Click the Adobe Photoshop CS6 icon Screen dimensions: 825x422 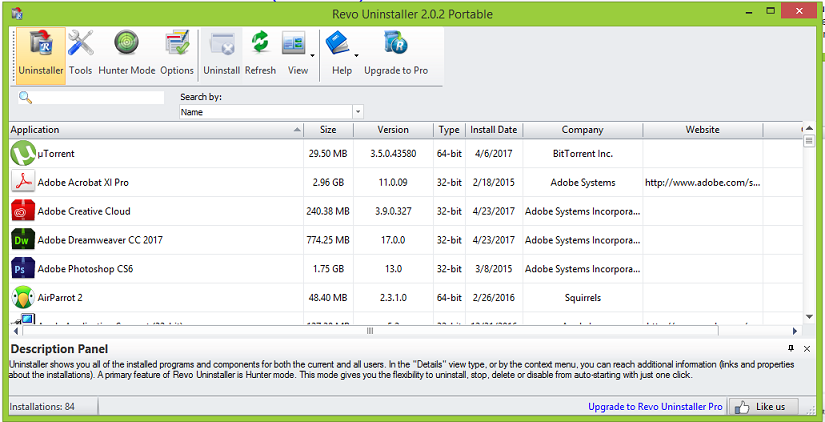click(23, 269)
